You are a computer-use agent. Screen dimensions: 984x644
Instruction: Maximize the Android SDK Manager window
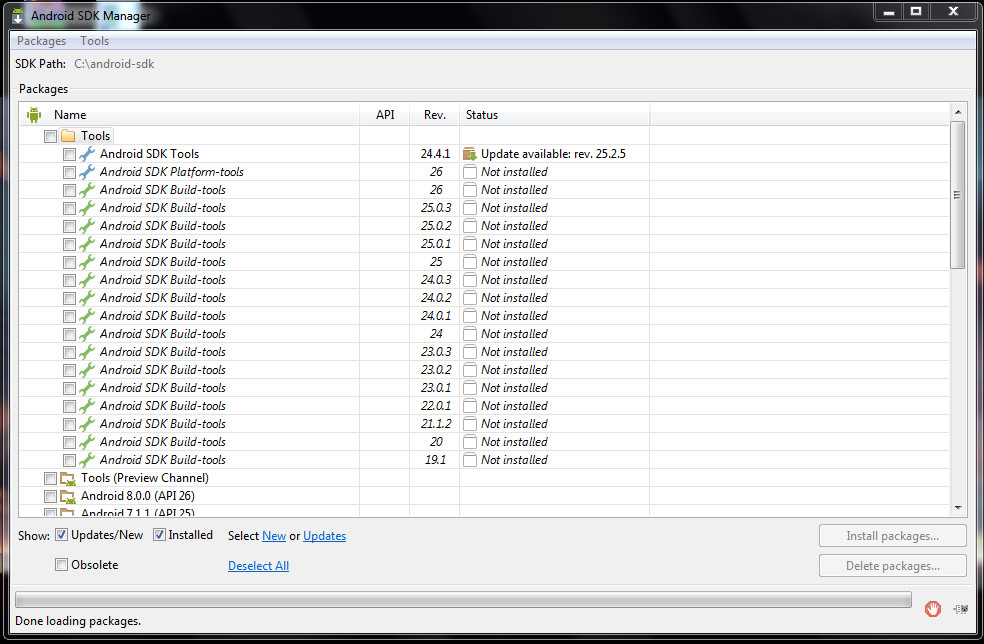coord(916,11)
